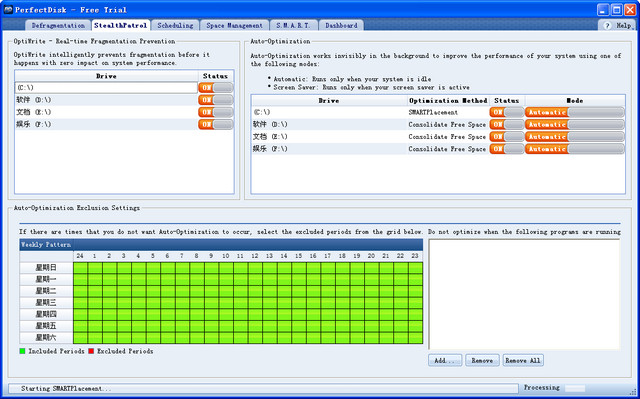Click the hour 12 column header
Viewport: 640px width, 399px height.
click(255, 256)
